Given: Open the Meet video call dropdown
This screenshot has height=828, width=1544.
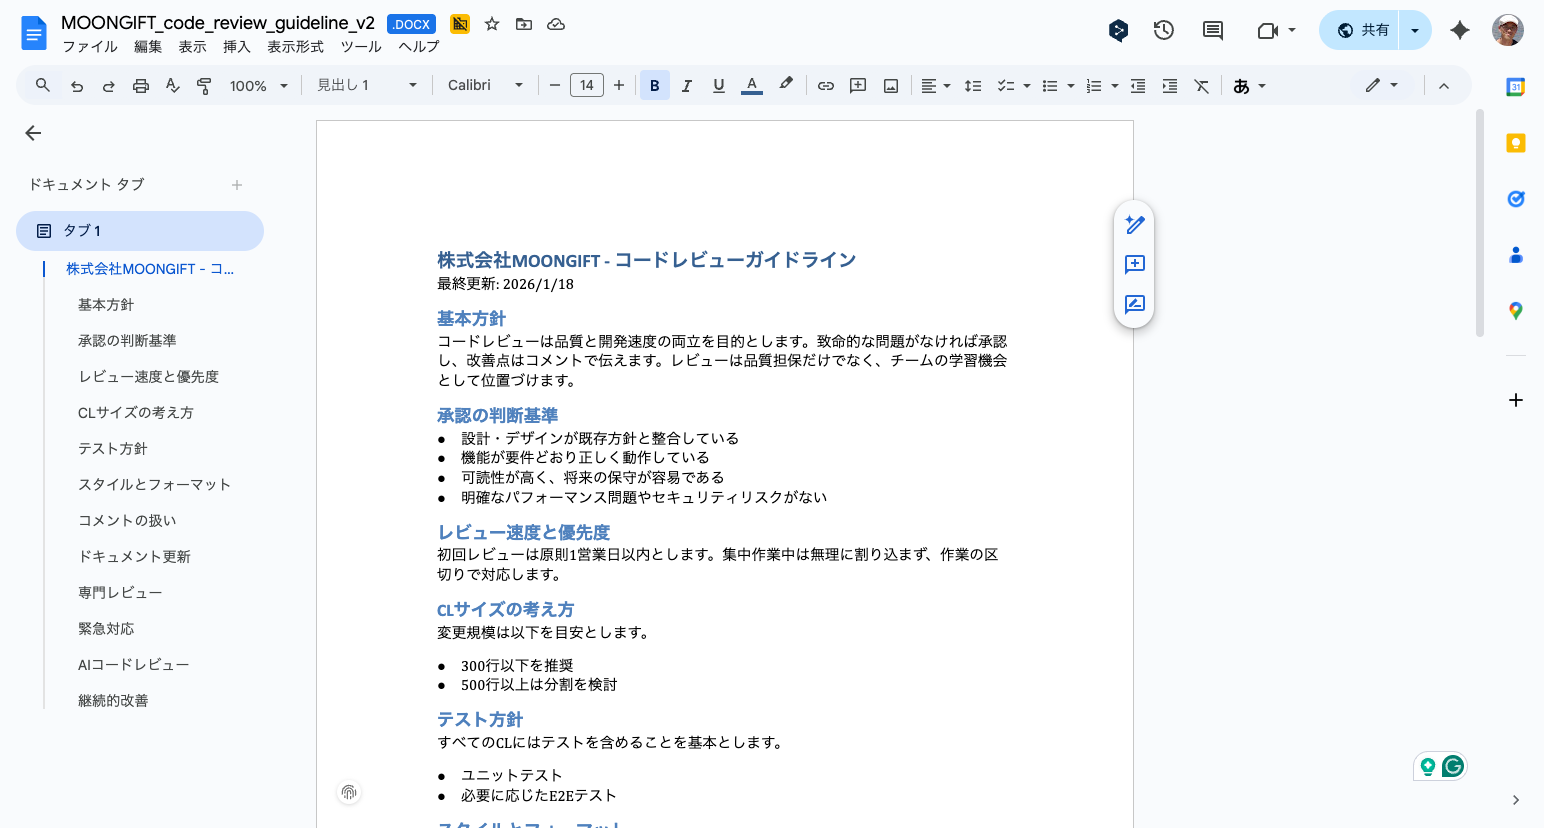Looking at the screenshot, I should coord(1277,30).
